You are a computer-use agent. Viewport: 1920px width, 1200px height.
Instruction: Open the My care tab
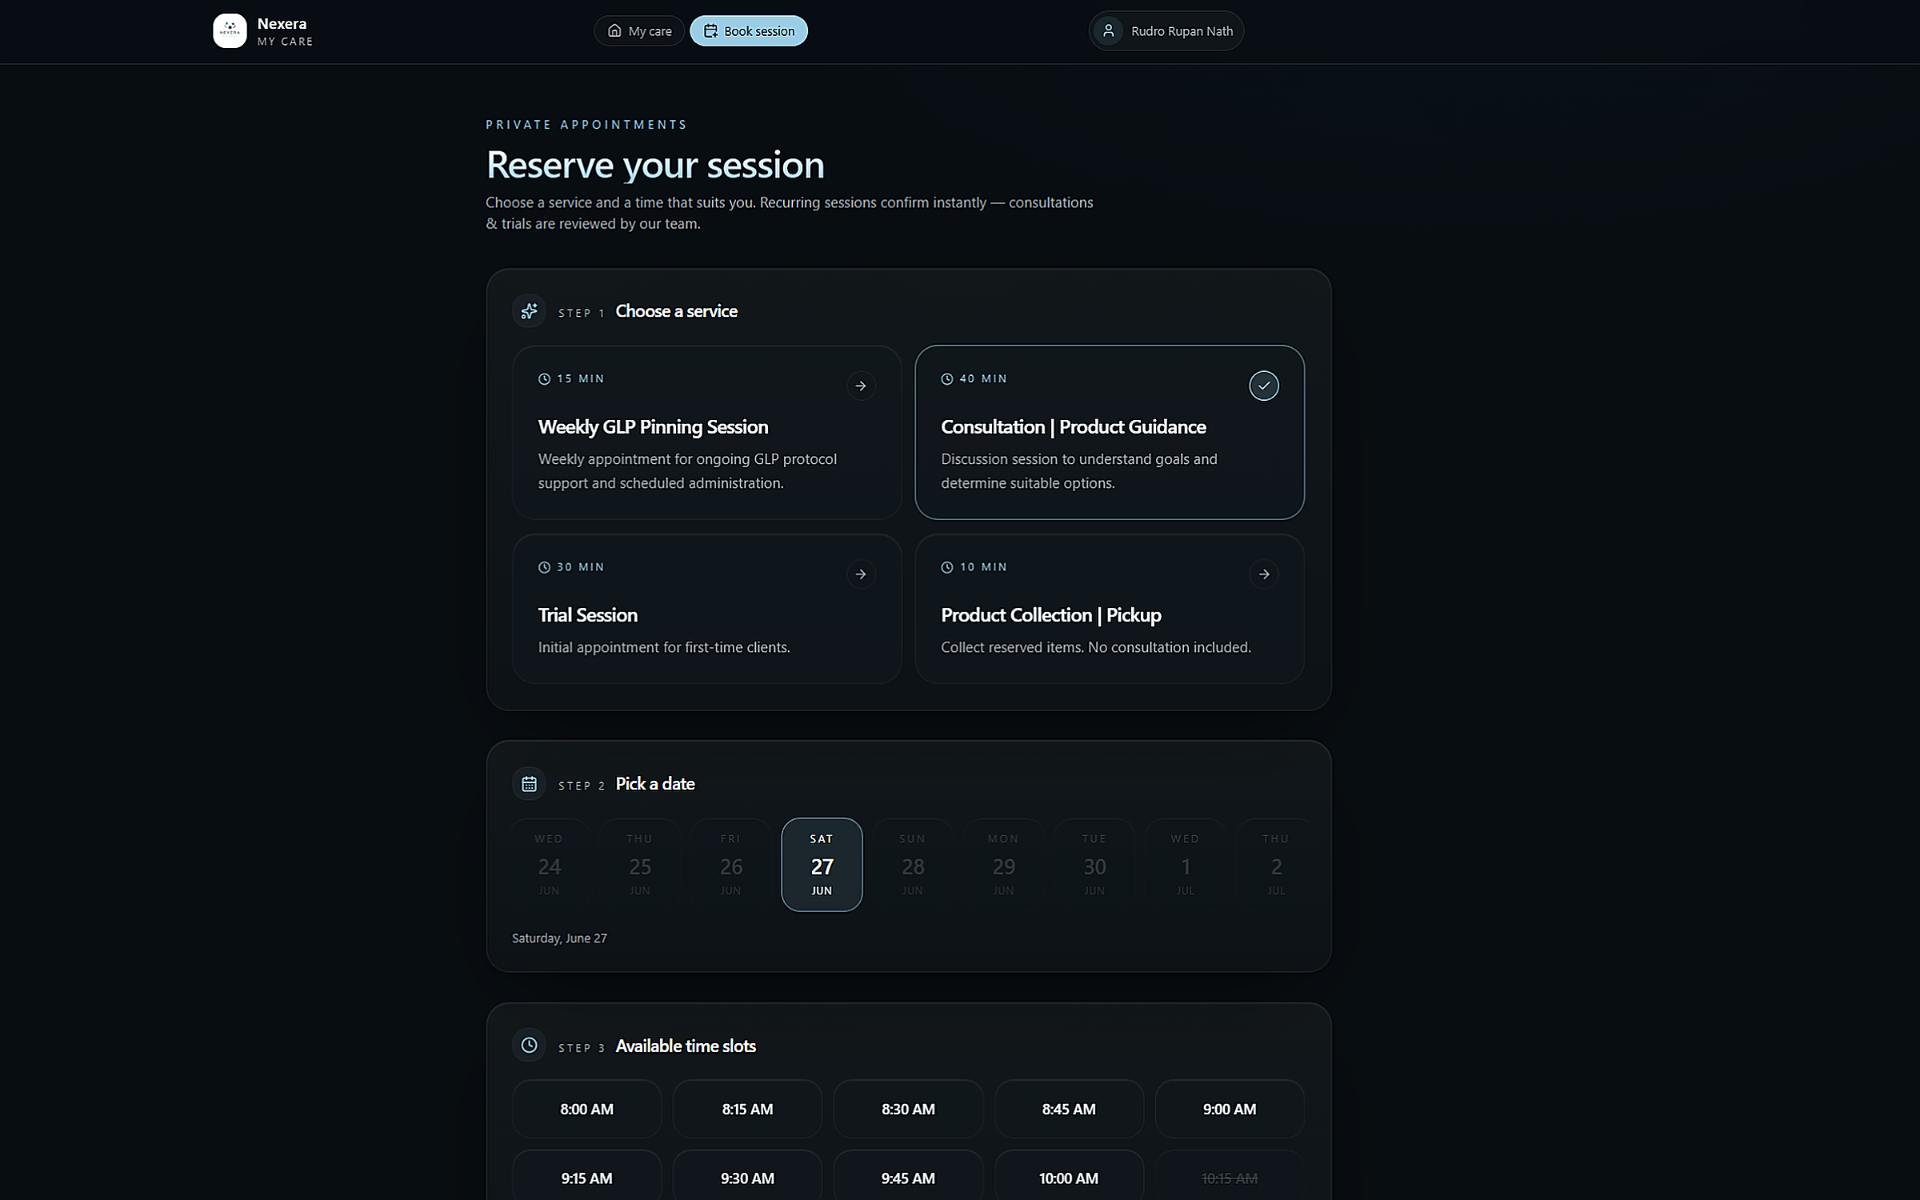pos(639,31)
